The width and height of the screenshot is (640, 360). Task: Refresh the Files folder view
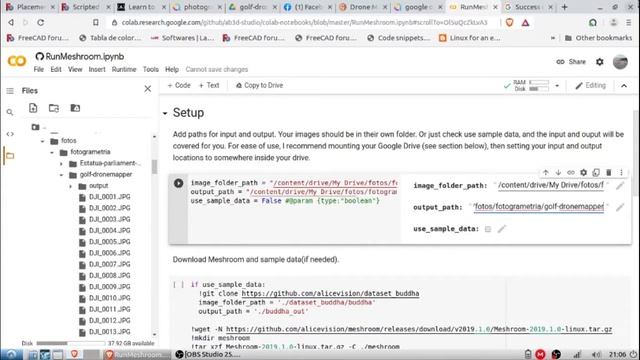coord(54,108)
